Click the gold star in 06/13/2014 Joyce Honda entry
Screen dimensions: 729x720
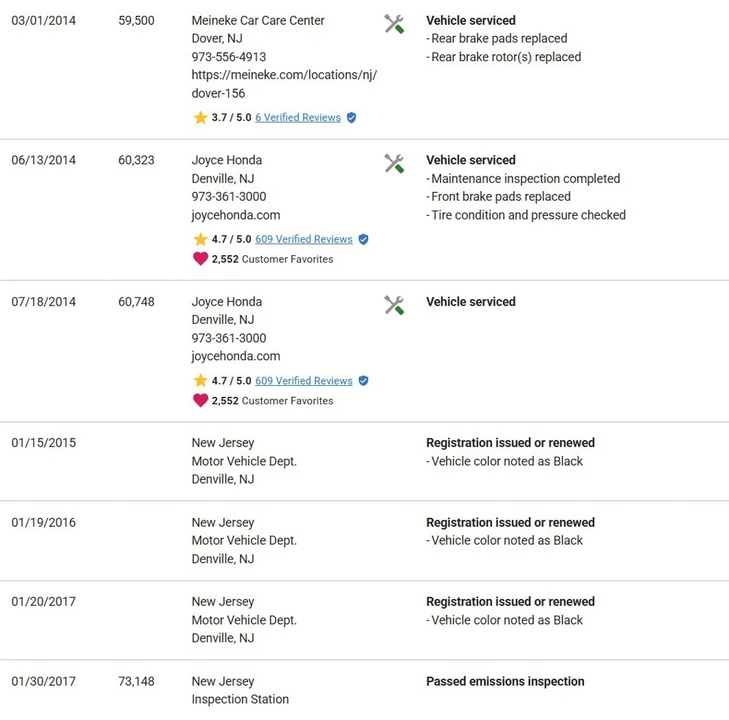[200, 239]
